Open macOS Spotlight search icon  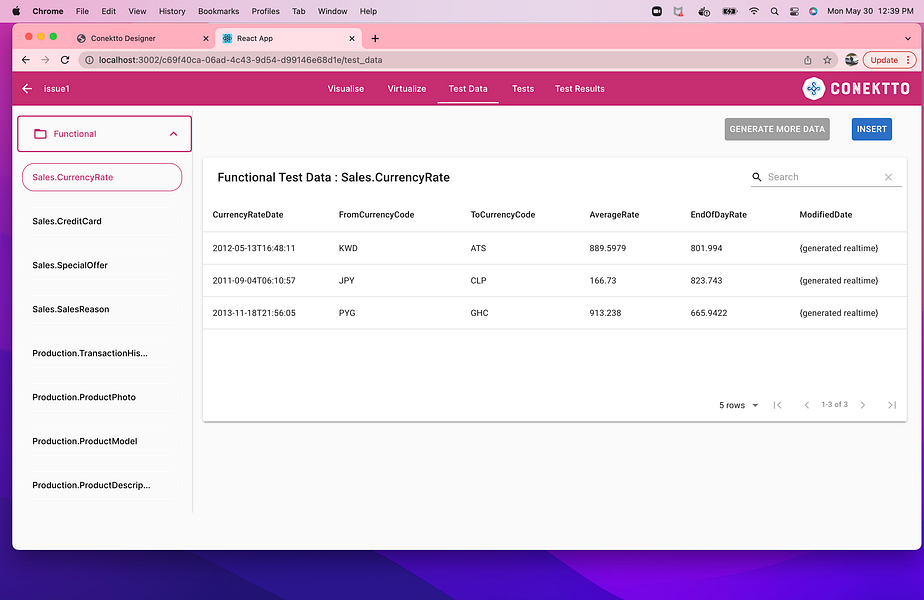tap(774, 11)
